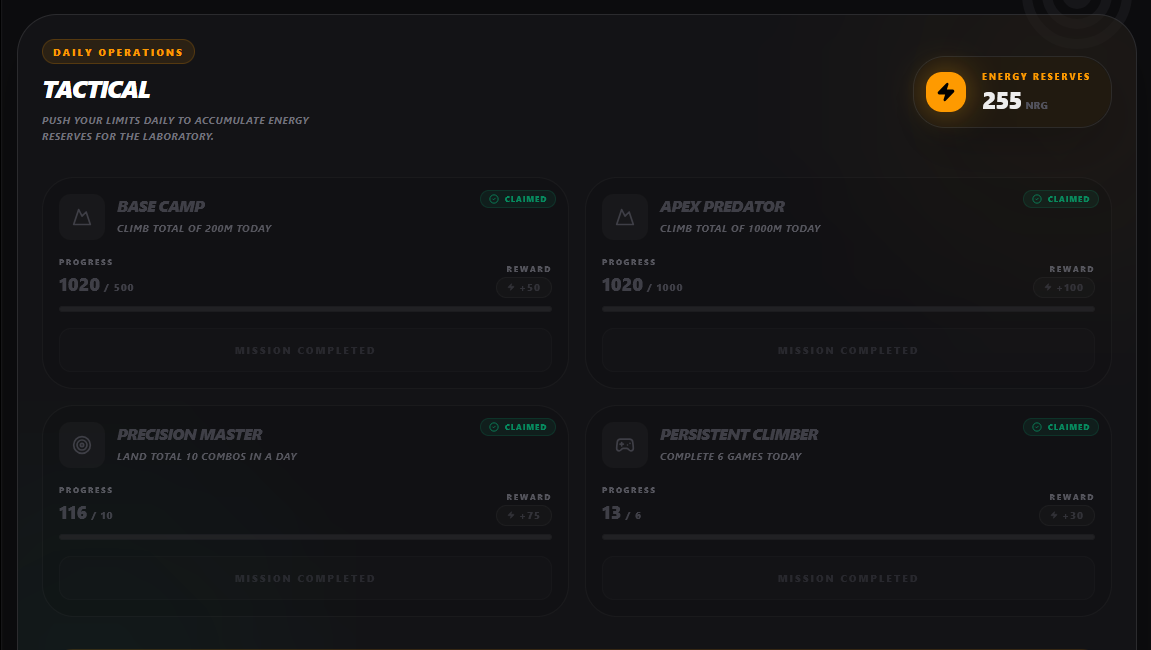Click Mission Completed button under Precision Master
Image resolution: width=1151 pixels, height=650 pixels.
pos(305,578)
